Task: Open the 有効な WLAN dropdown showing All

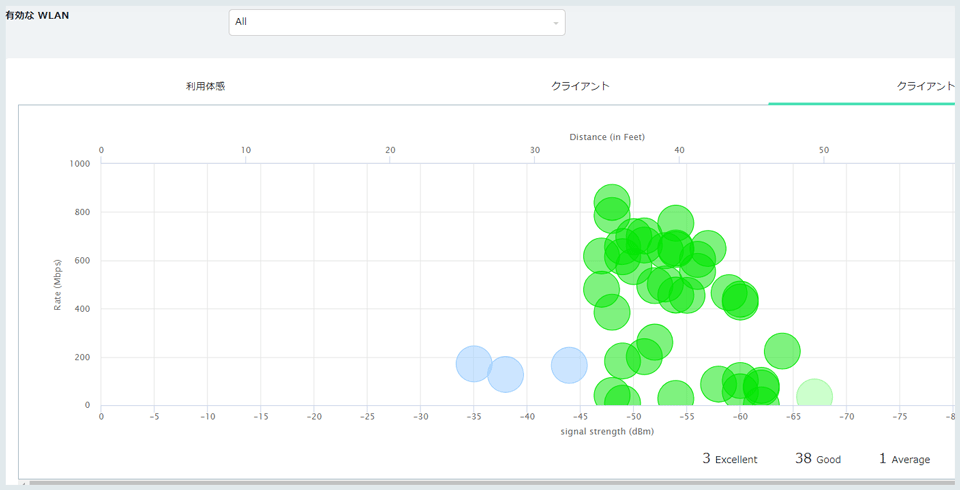Action: tap(390, 22)
